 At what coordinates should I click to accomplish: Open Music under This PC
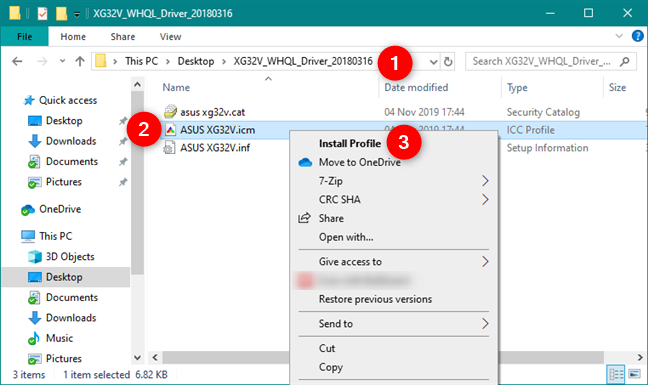(60, 338)
